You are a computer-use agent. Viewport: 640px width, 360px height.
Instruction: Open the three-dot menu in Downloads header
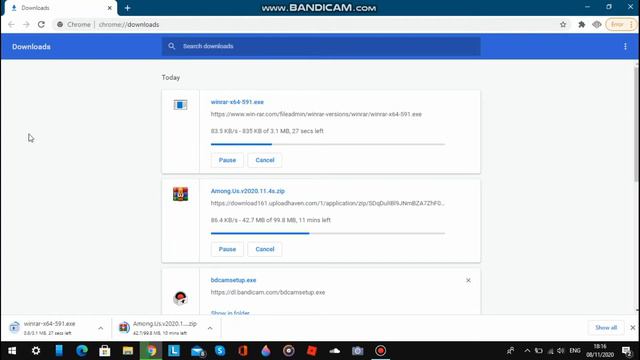point(625,47)
